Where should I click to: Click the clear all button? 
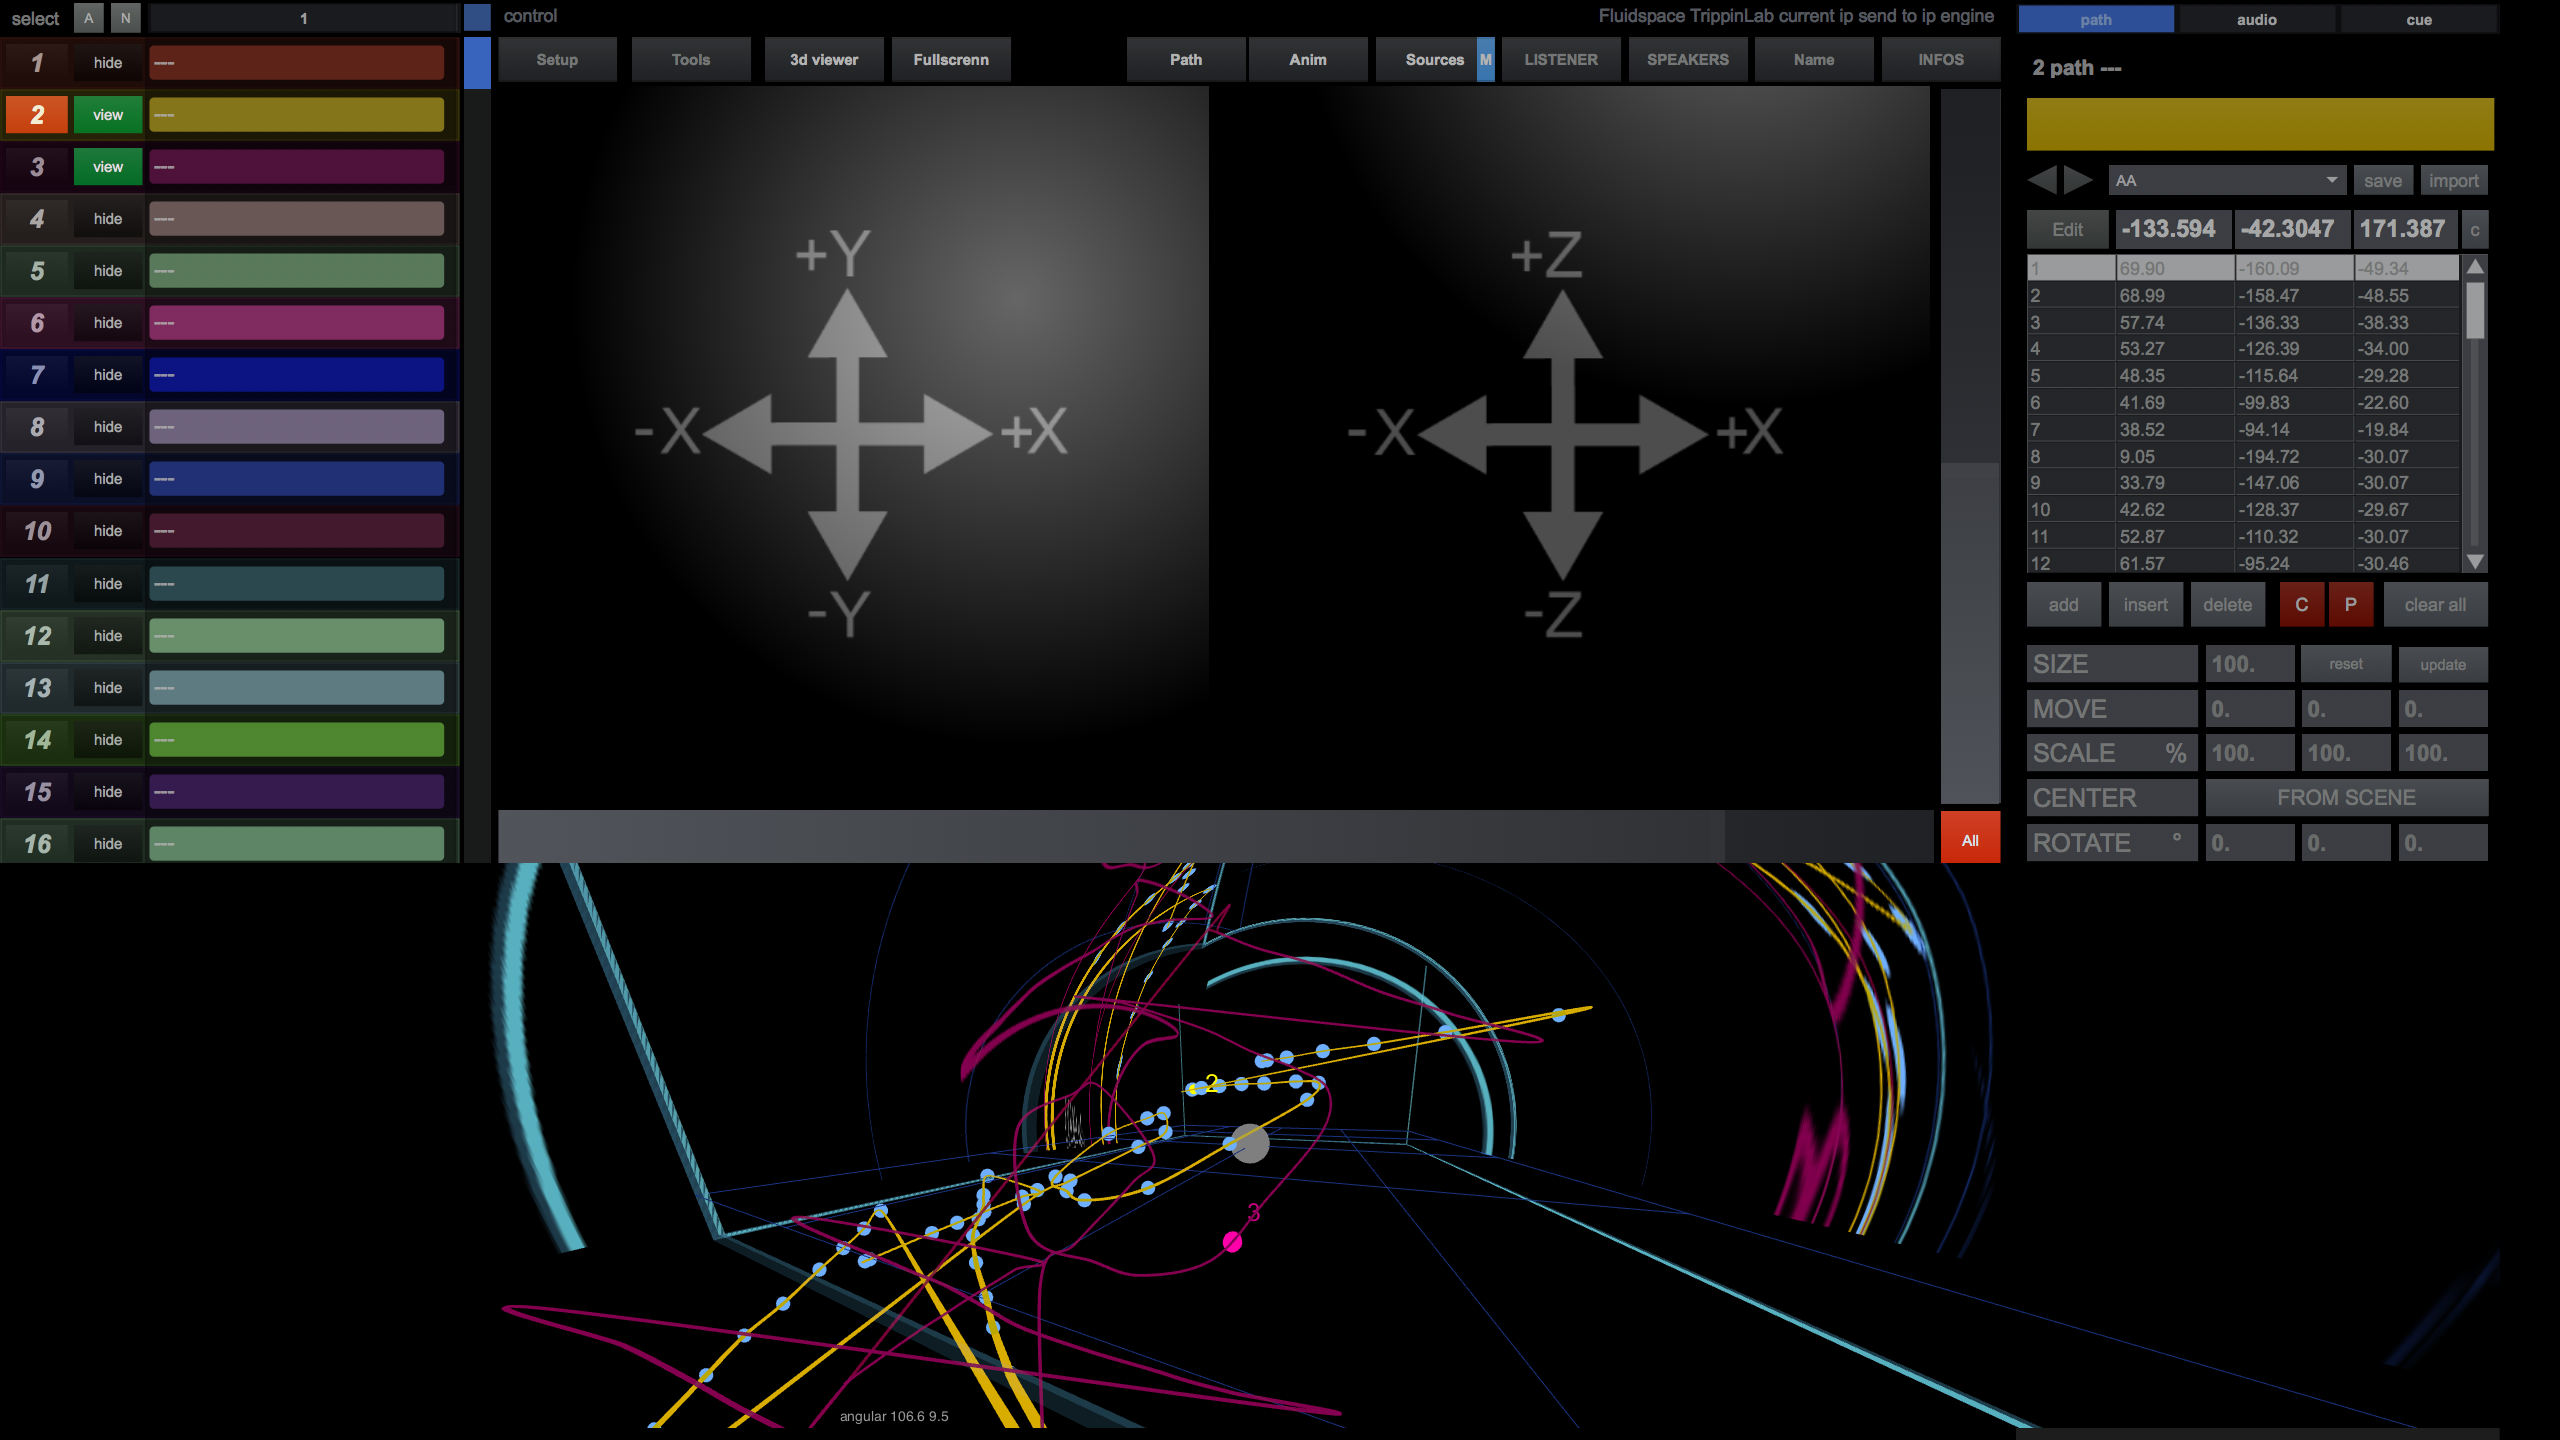point(2435,605)
